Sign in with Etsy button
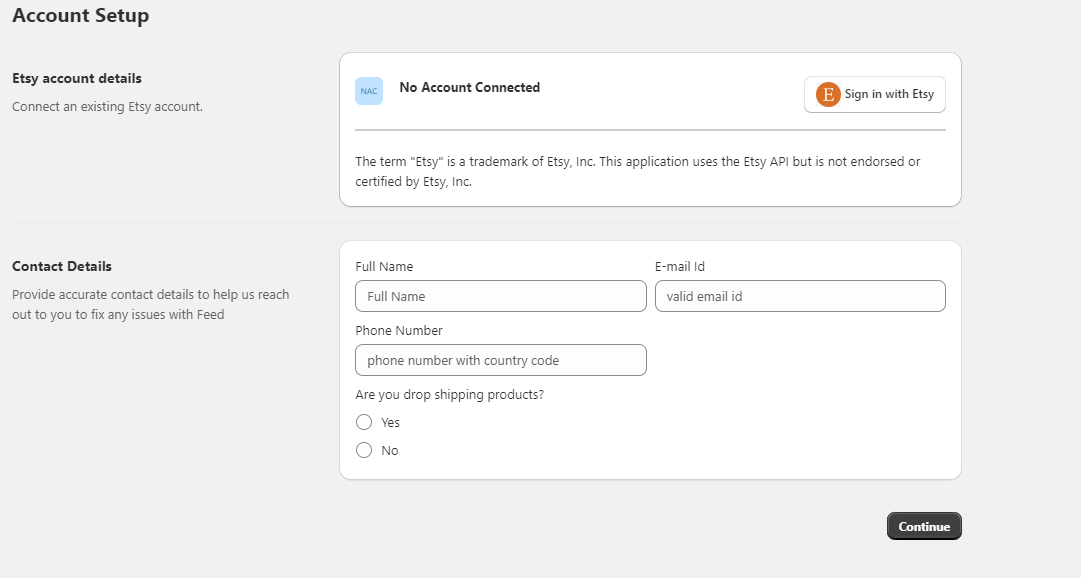The height and width of the screenshot is (578, 1081). tap(874, 94)
